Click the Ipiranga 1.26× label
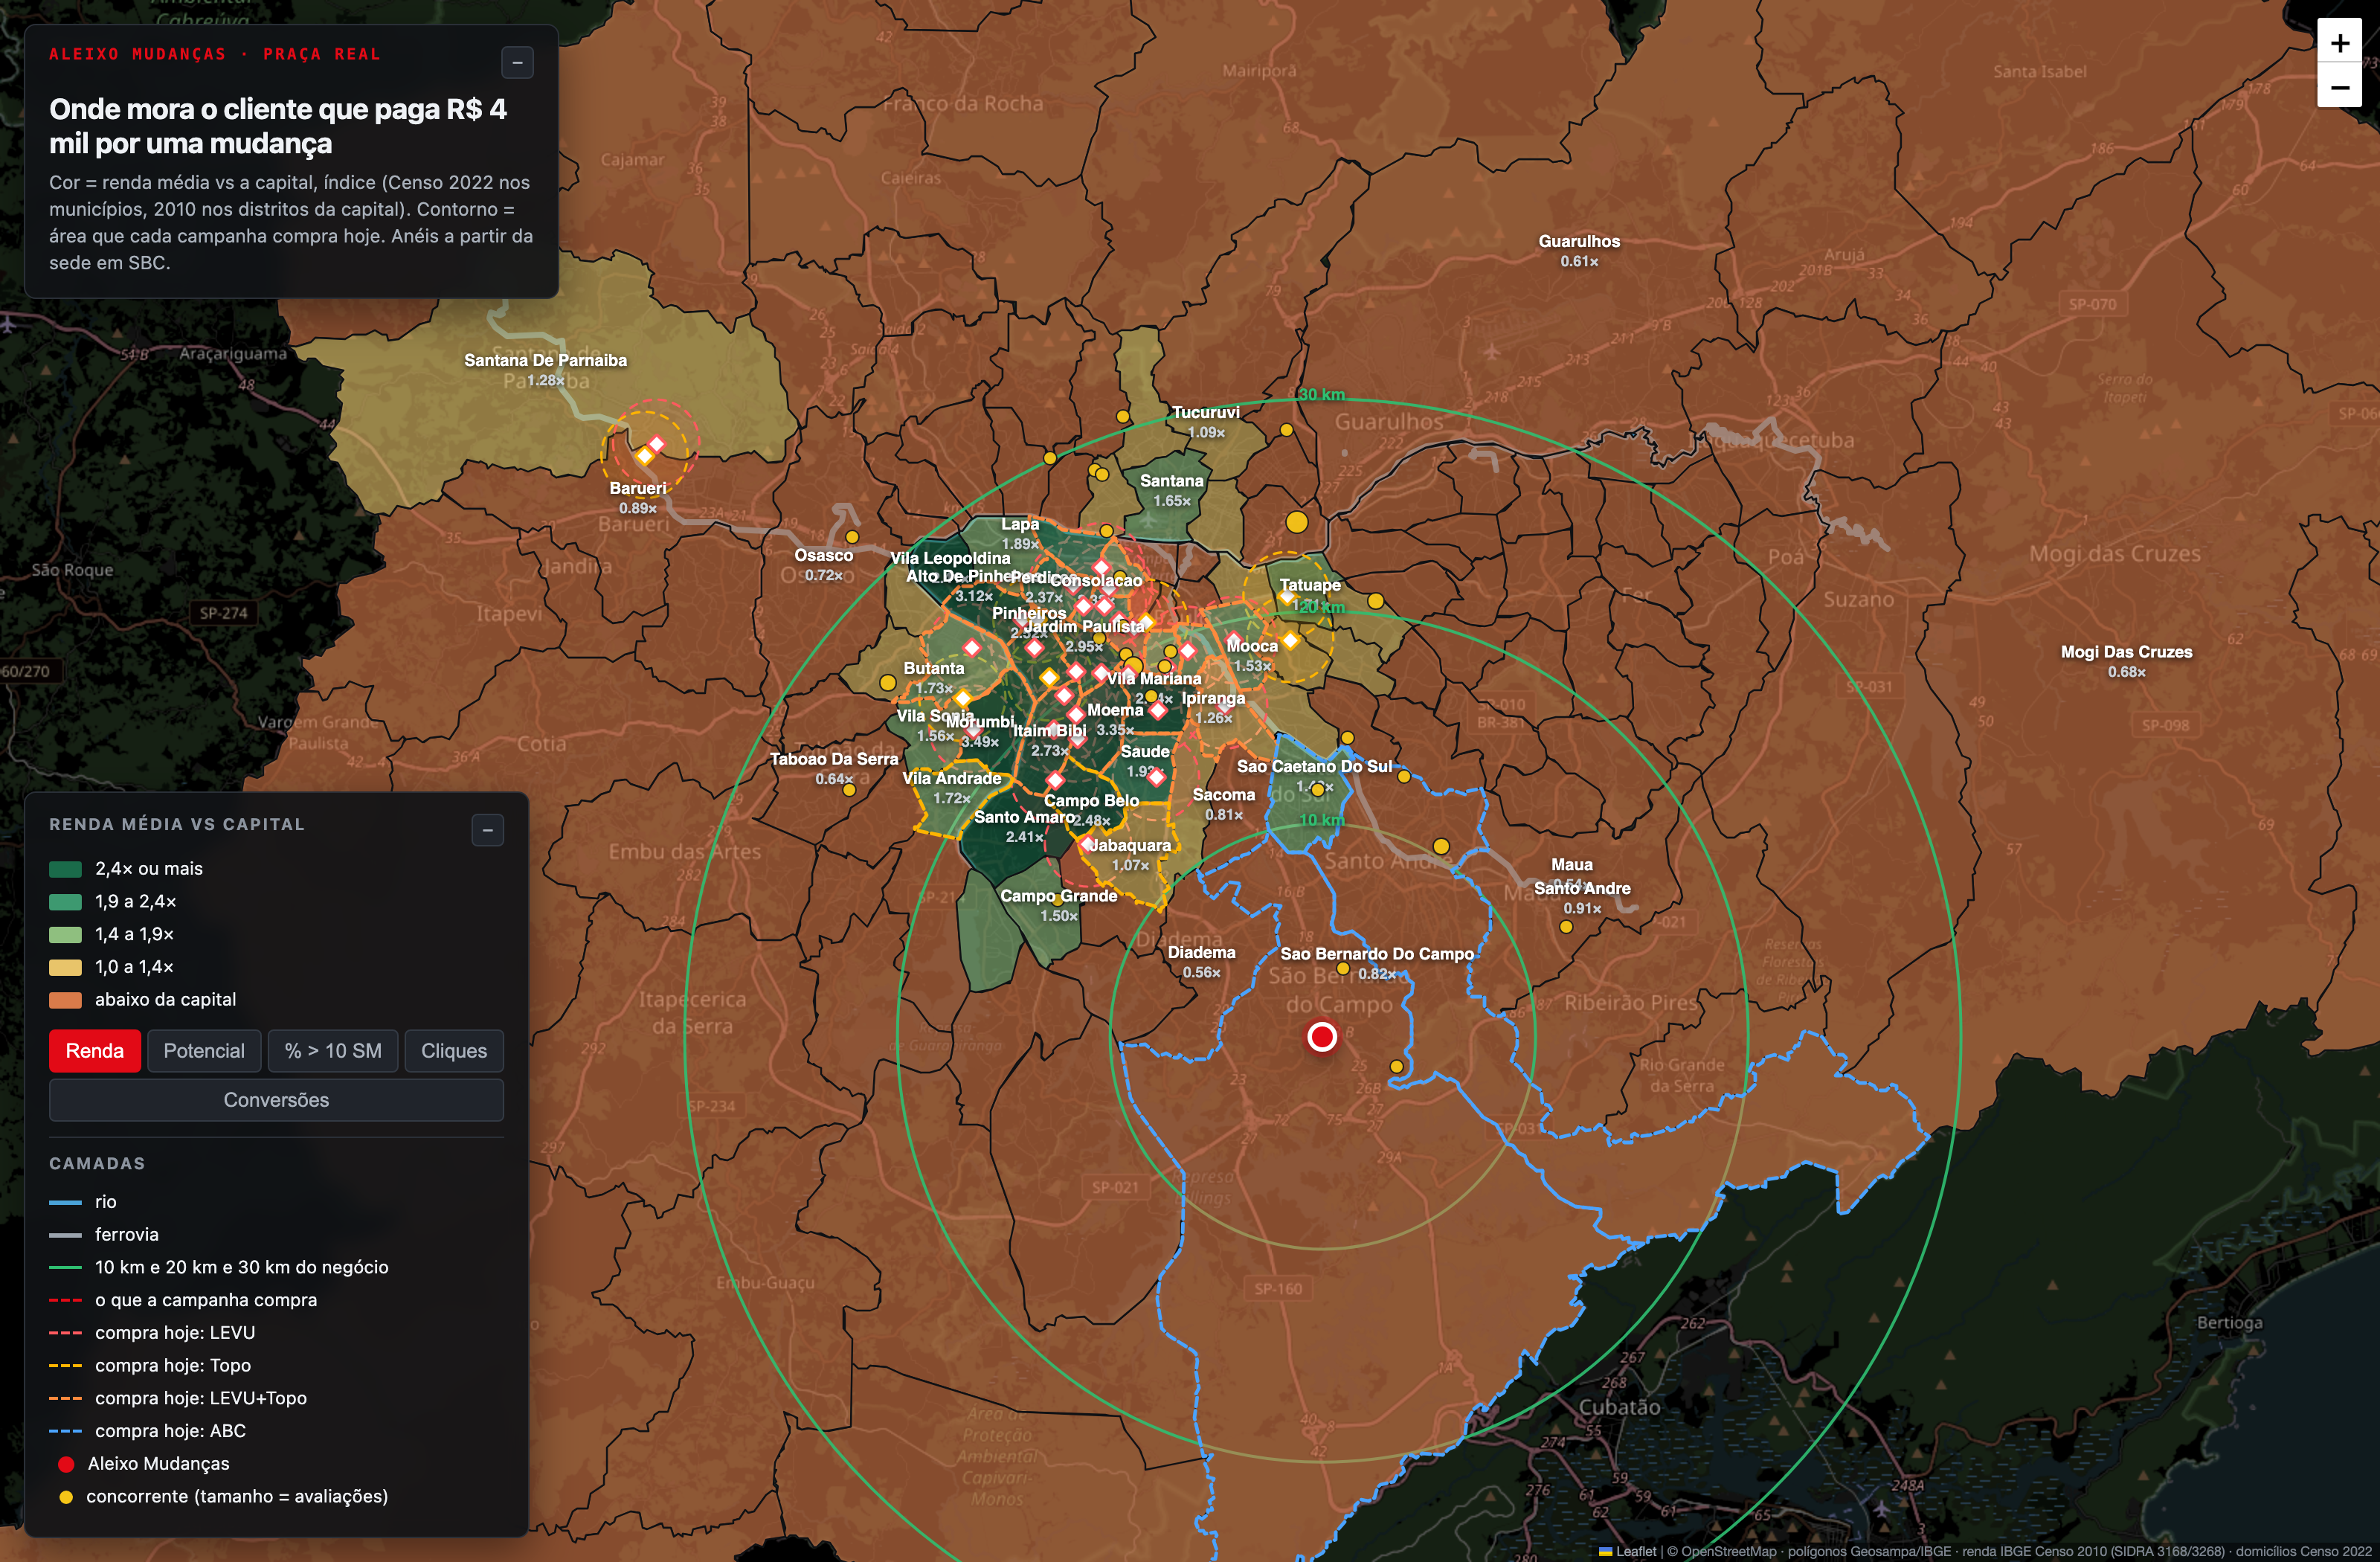This screenshot has height=1562, width=2380. 1213,707
